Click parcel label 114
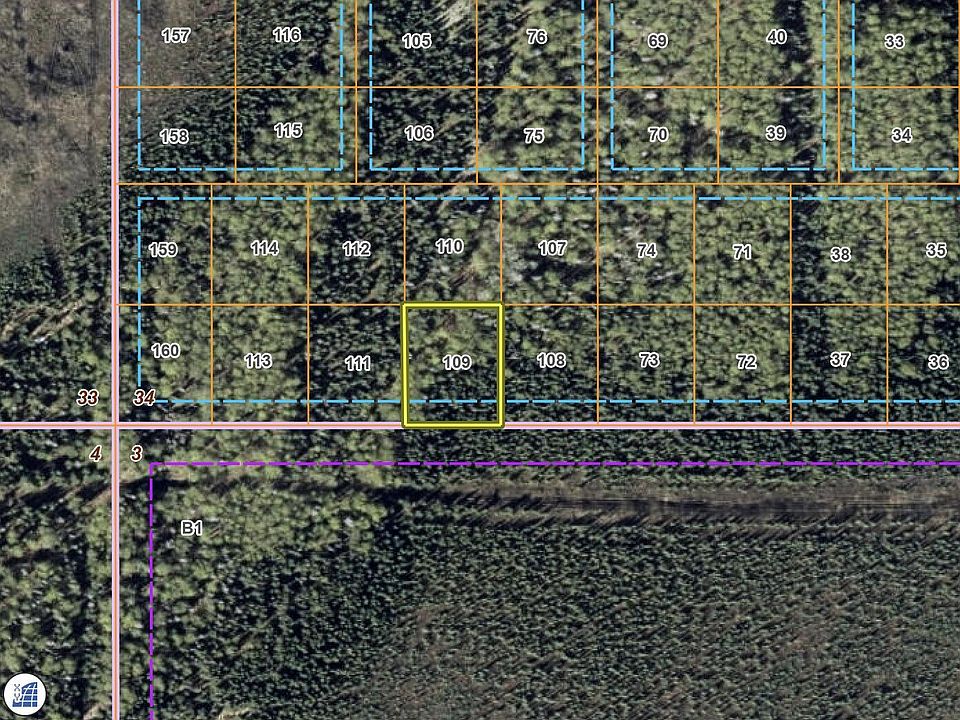Viewport: 960px width, 720px height. pyautogui.click(x=264, y=248)
